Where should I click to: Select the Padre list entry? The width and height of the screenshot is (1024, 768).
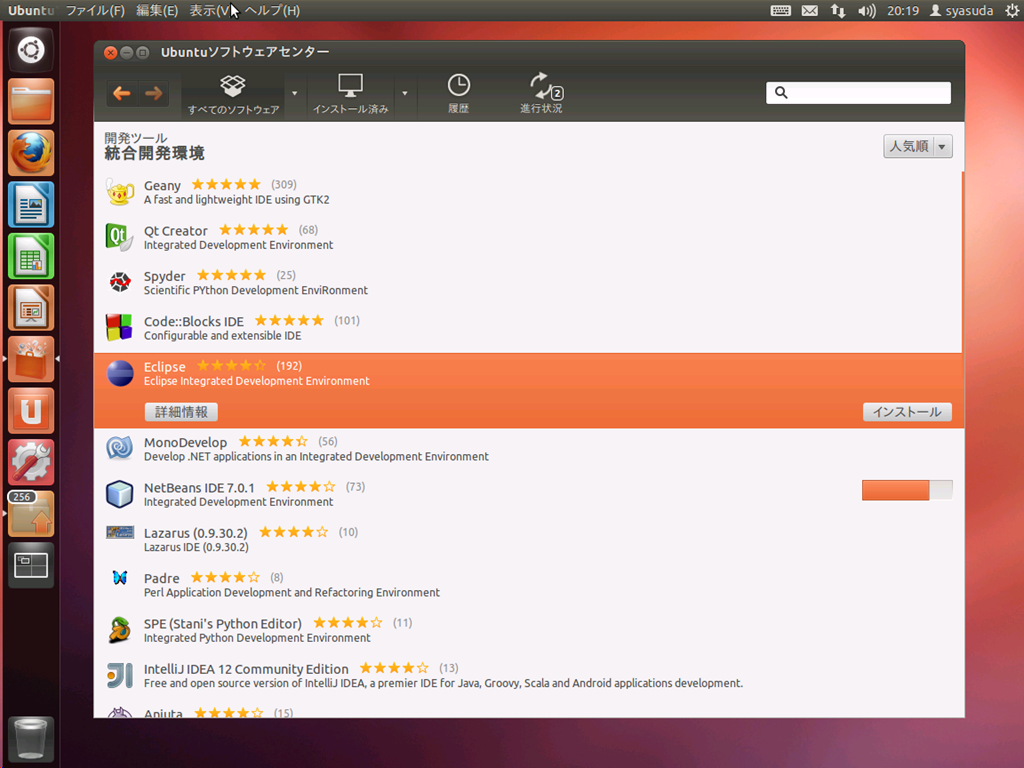click(x=528, y=584)
